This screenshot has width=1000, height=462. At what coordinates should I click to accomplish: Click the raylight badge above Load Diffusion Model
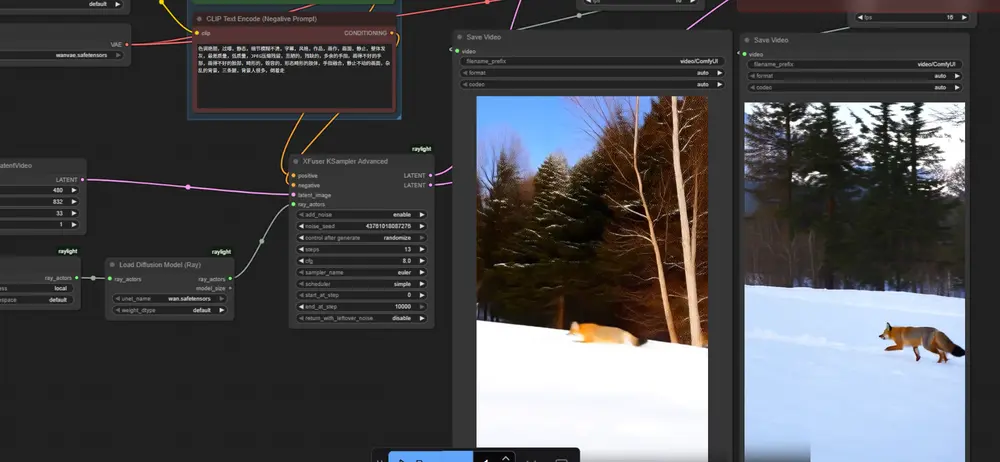221,252
